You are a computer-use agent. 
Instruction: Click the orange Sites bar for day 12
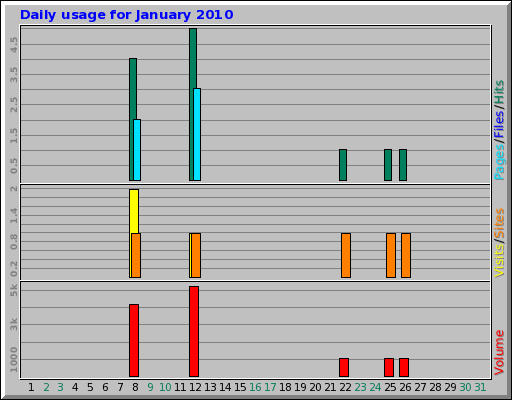tap(196, 255)
